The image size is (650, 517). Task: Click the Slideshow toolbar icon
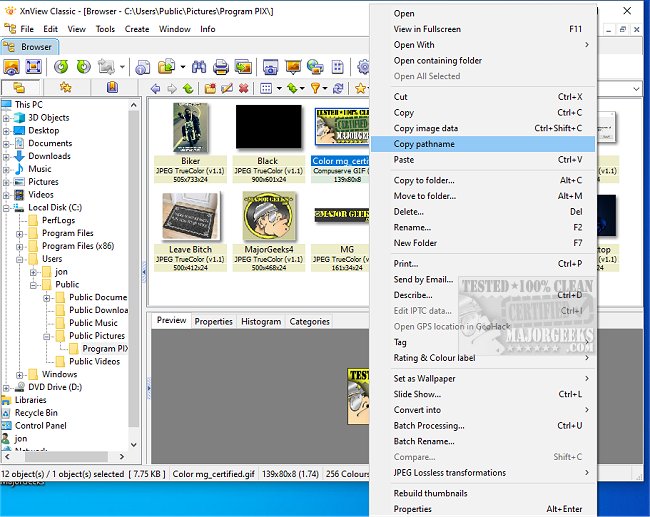[x=293, y=67]
